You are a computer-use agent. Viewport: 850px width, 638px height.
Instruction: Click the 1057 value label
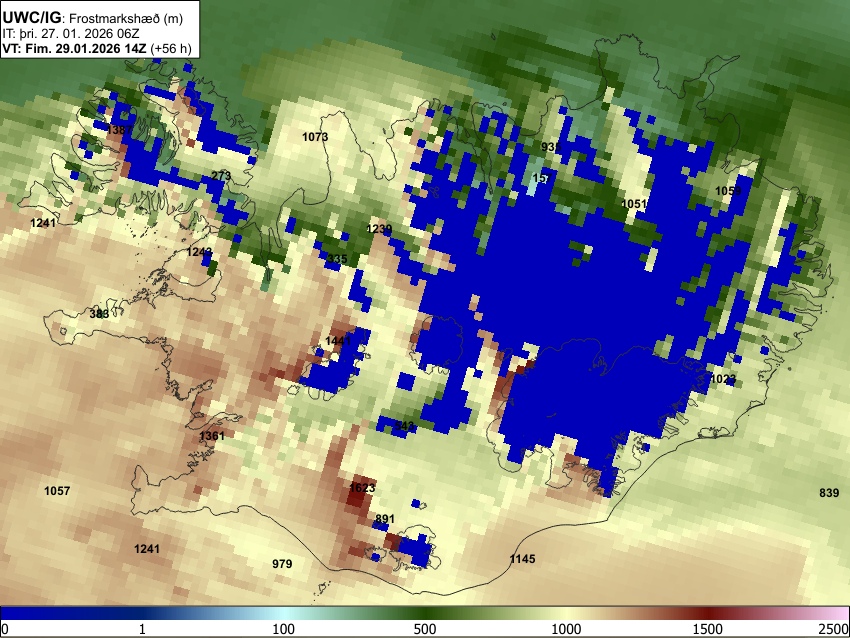click(x=57, y=491)
